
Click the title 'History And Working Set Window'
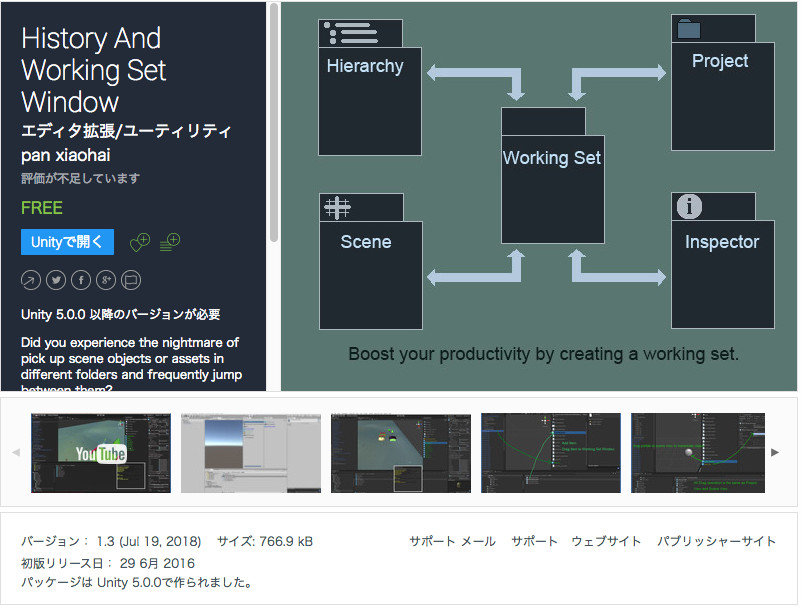click(x=93, y=70)
